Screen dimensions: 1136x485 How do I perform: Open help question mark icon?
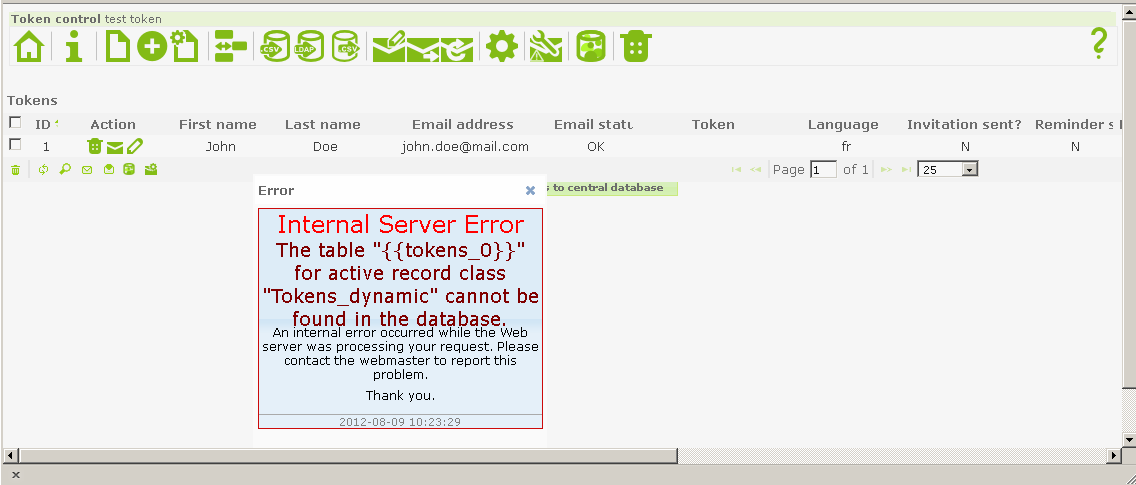point(1099,43)
